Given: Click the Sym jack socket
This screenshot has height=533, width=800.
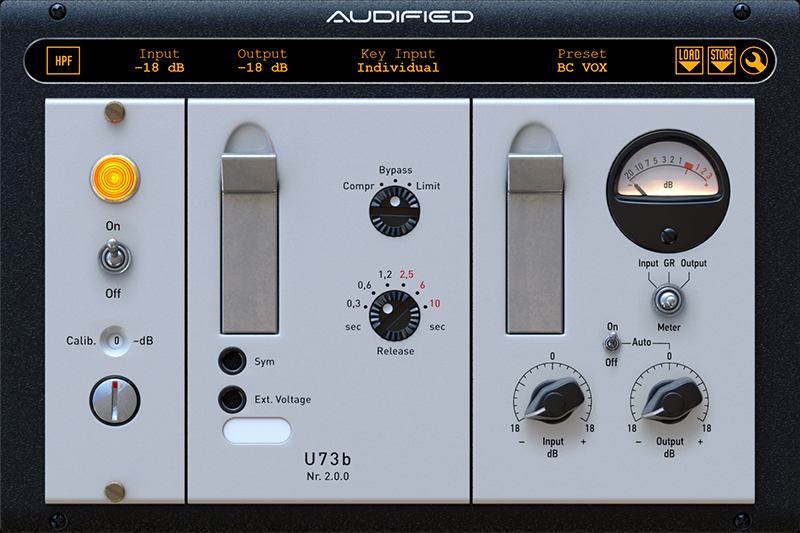Looking at the screenshot, I should click(232, 361).
